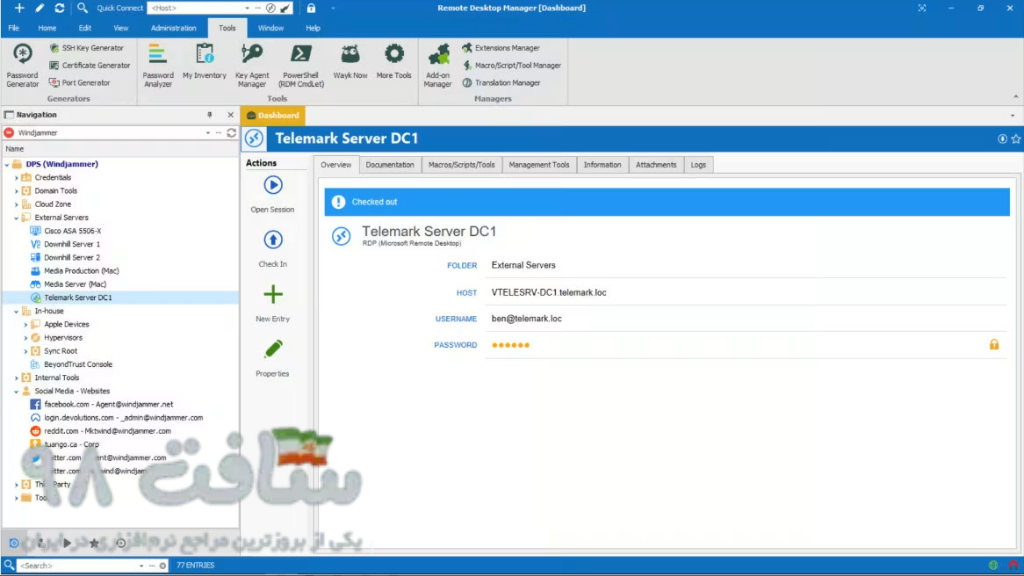The width and height of the screenshot is (1024, 576).
Task: Click the Quick Connect host field
Action: [195, 8]
